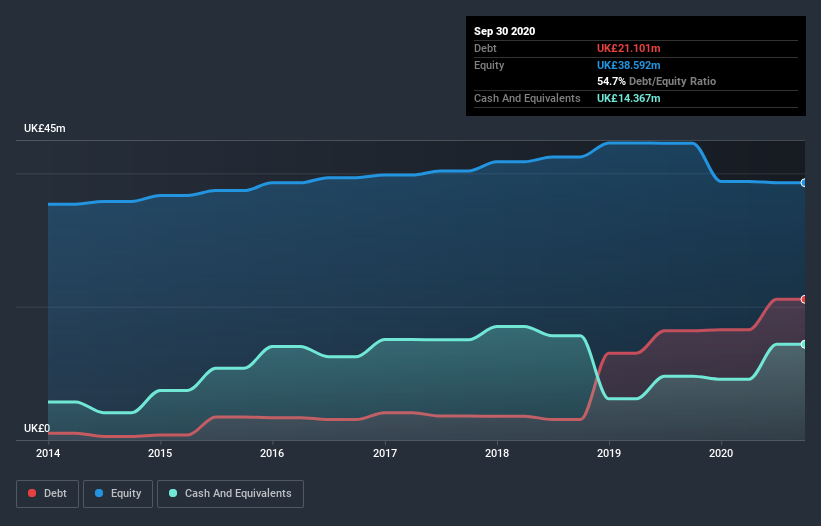
Task: Click the 2020 axis label
Action: [721, 453]
